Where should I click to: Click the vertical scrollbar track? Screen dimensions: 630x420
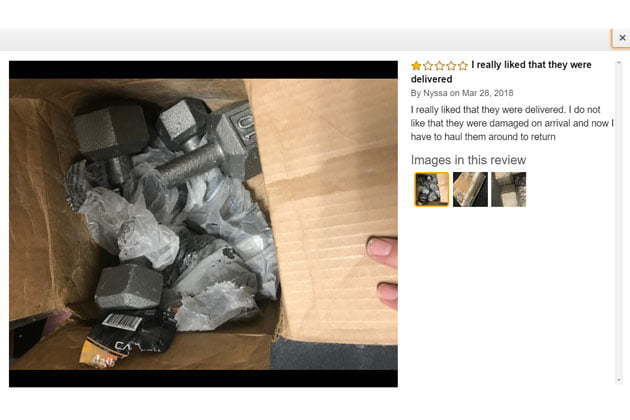[619, 221]
